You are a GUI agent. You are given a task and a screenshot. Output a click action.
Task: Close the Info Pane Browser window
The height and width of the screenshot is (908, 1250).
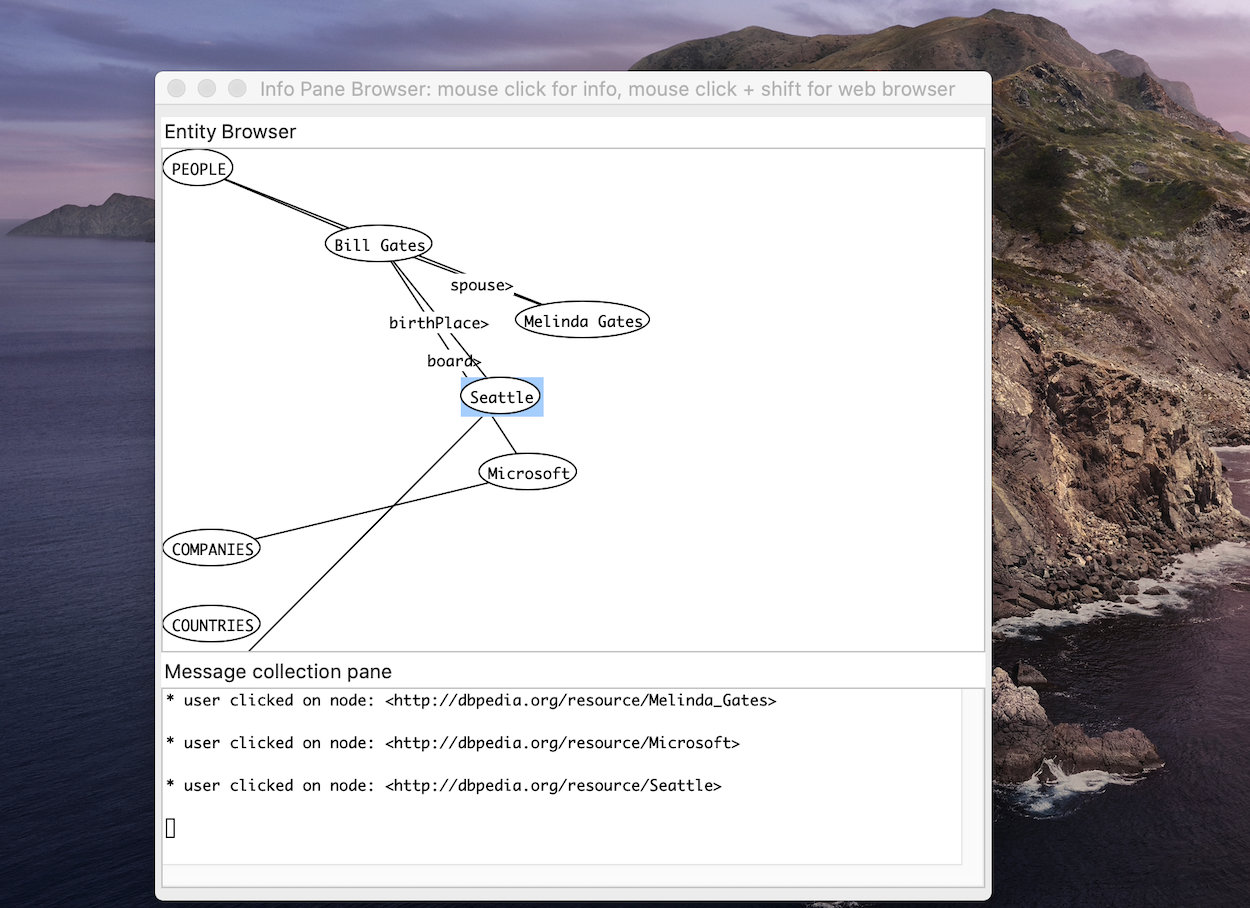coord(176,89)
